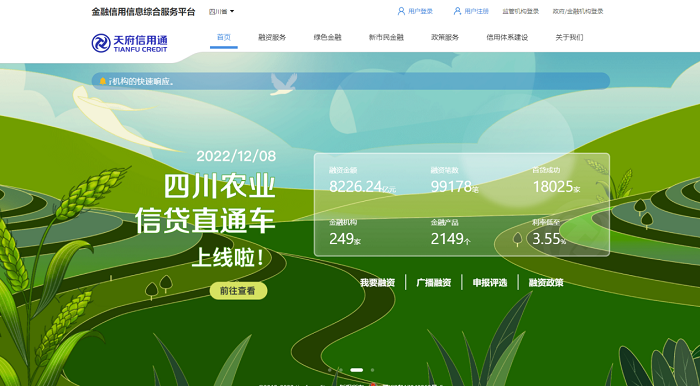Select the last carousel dot

(372, 370)
